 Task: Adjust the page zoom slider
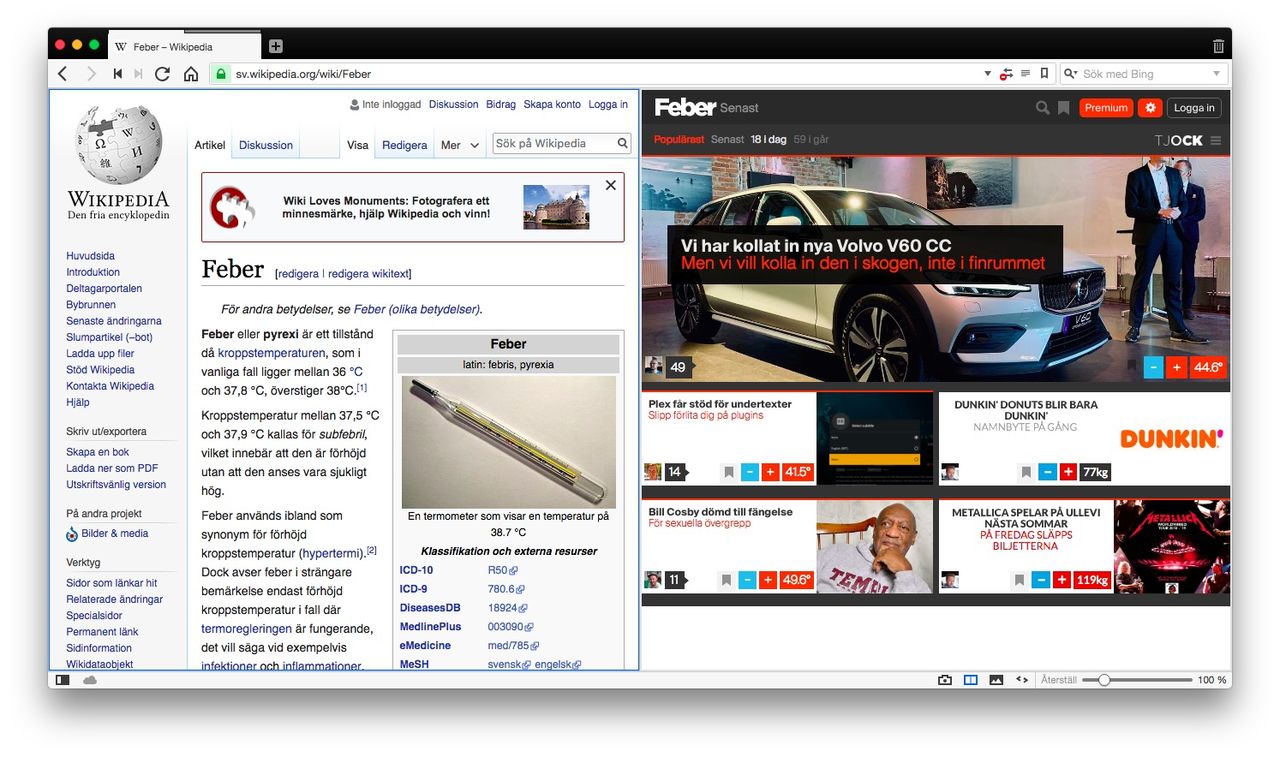[1138, 680]
